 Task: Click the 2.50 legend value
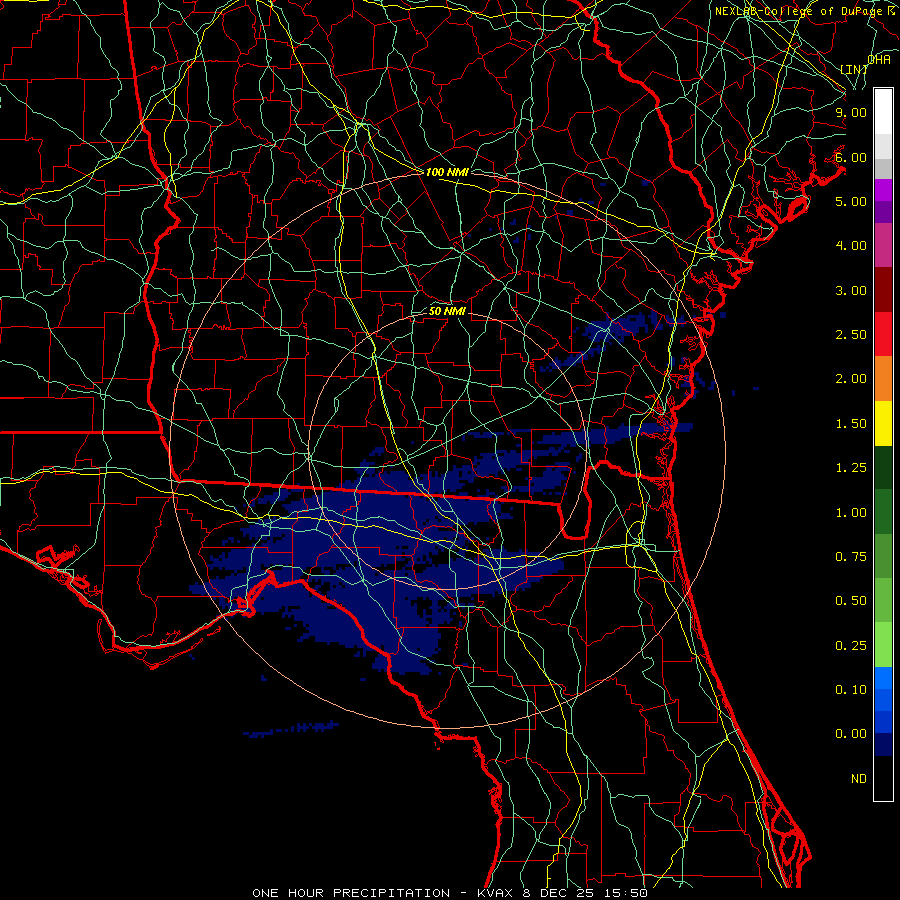851,335
